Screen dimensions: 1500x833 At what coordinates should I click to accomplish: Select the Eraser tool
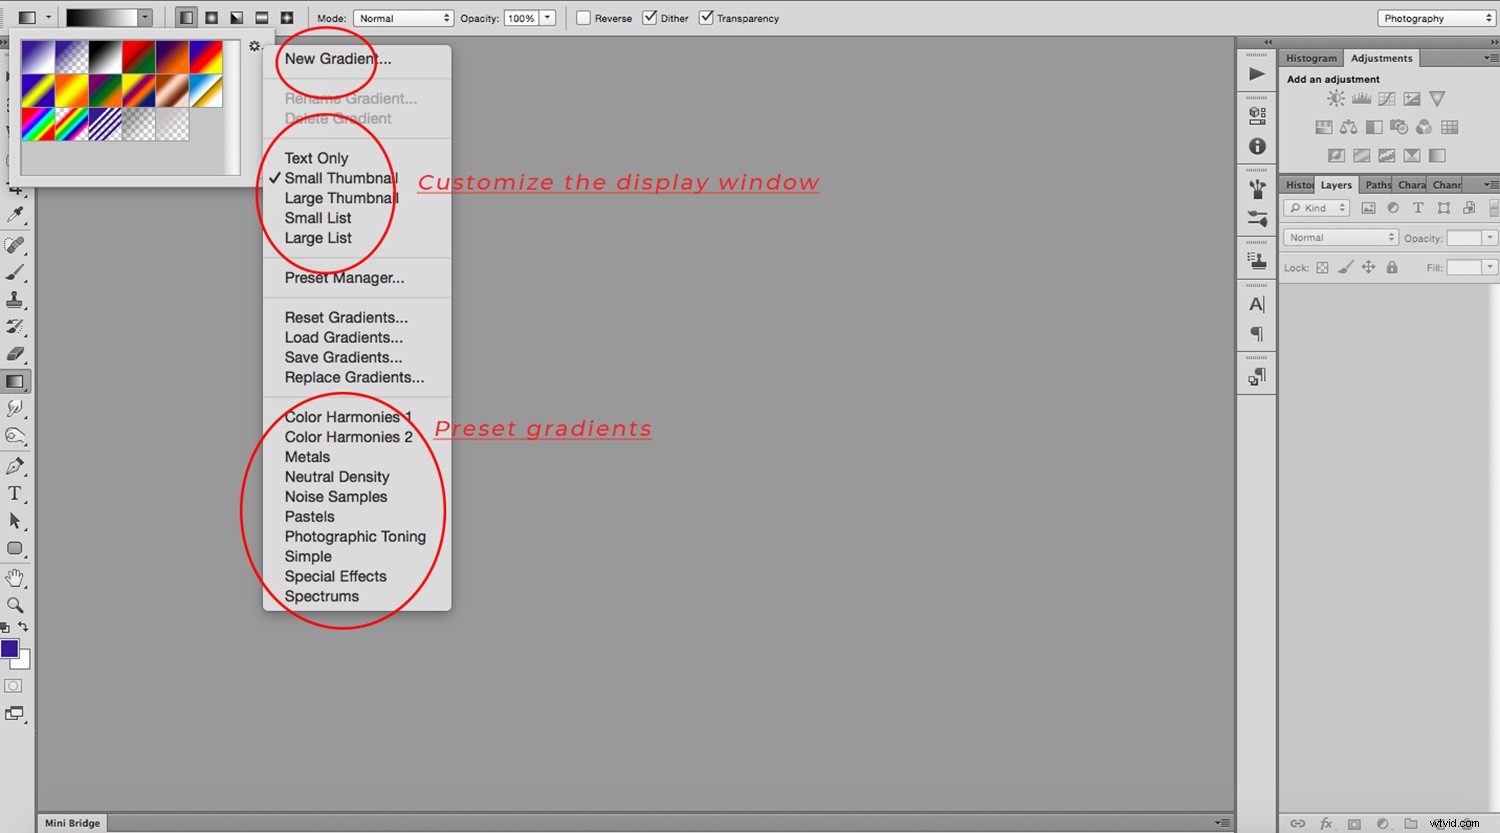(15, 353)
